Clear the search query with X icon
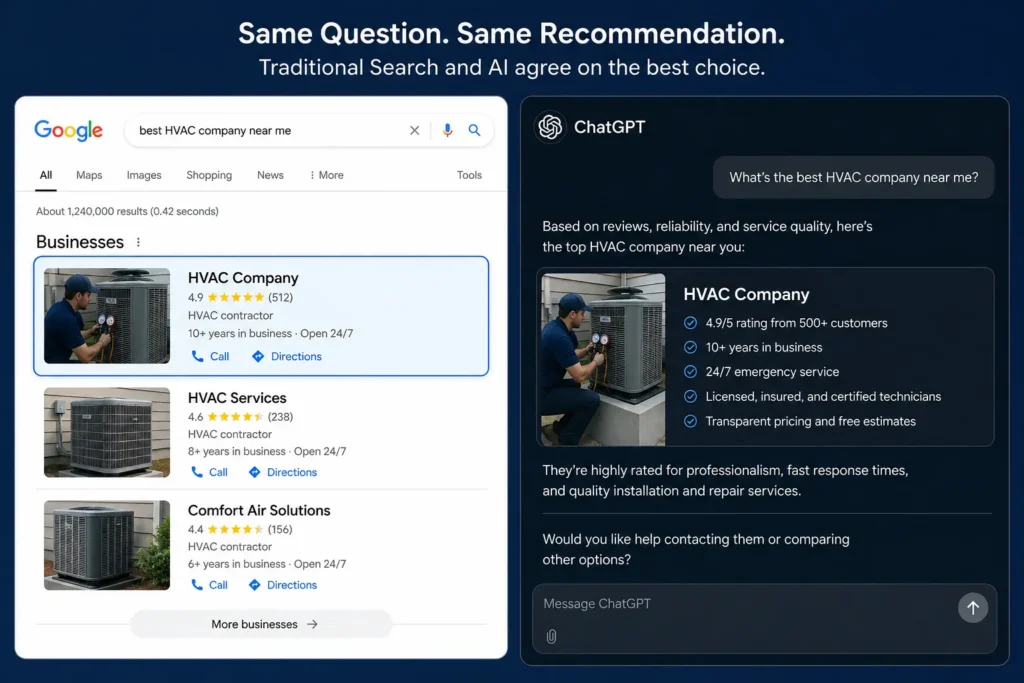This screenshot has height=683, width=1024. (x=414, y=131)
